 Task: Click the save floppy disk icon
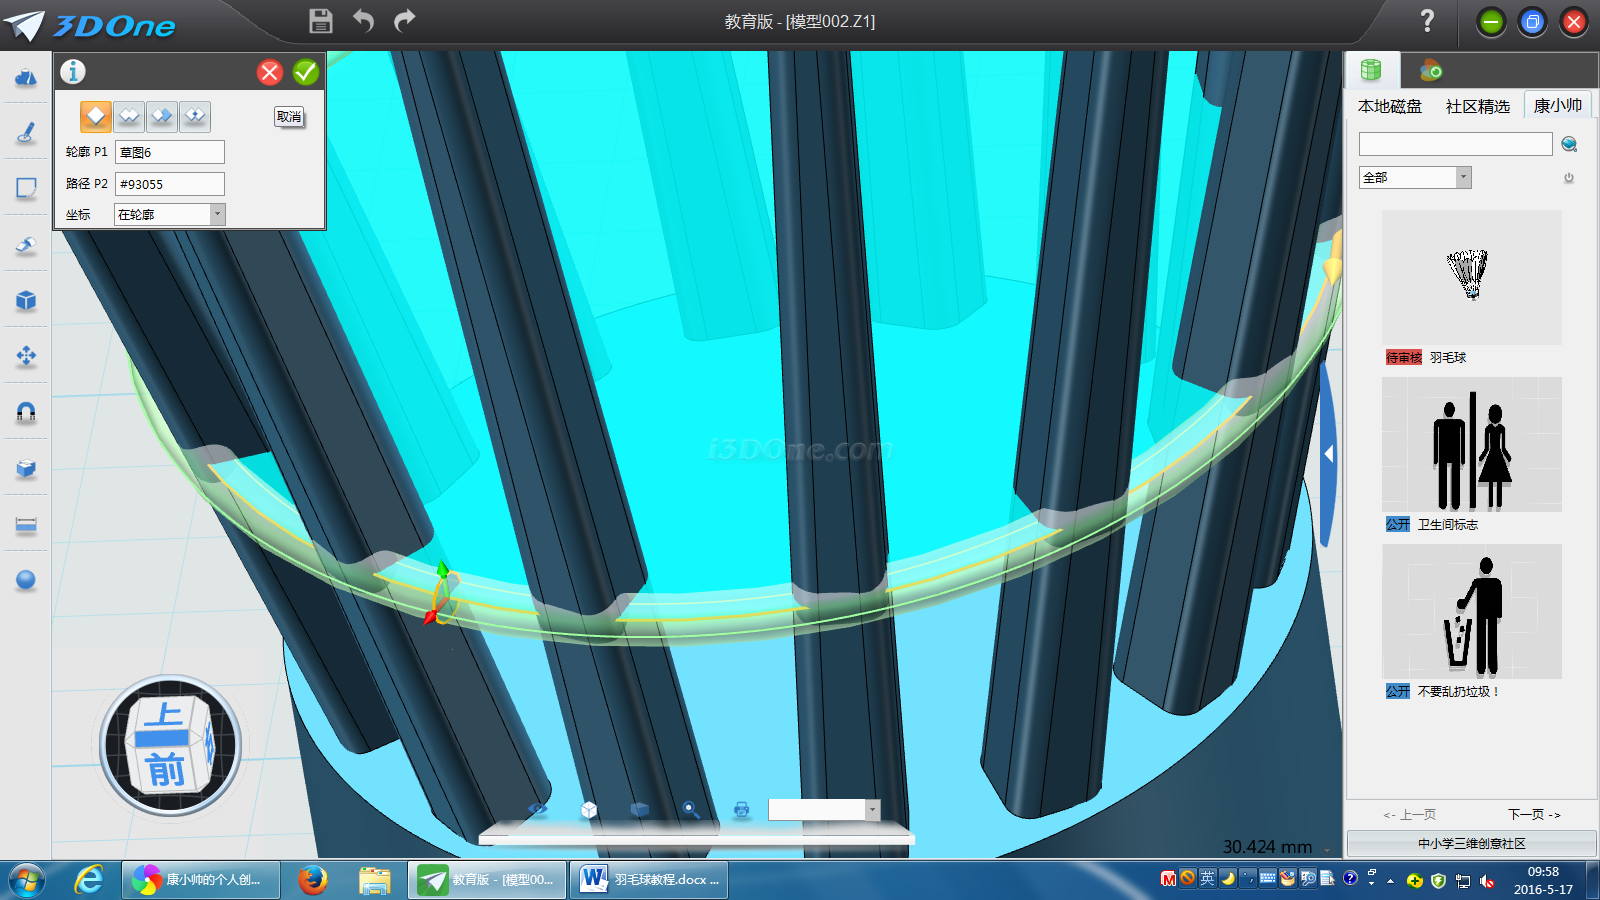[x=320, y=21]
